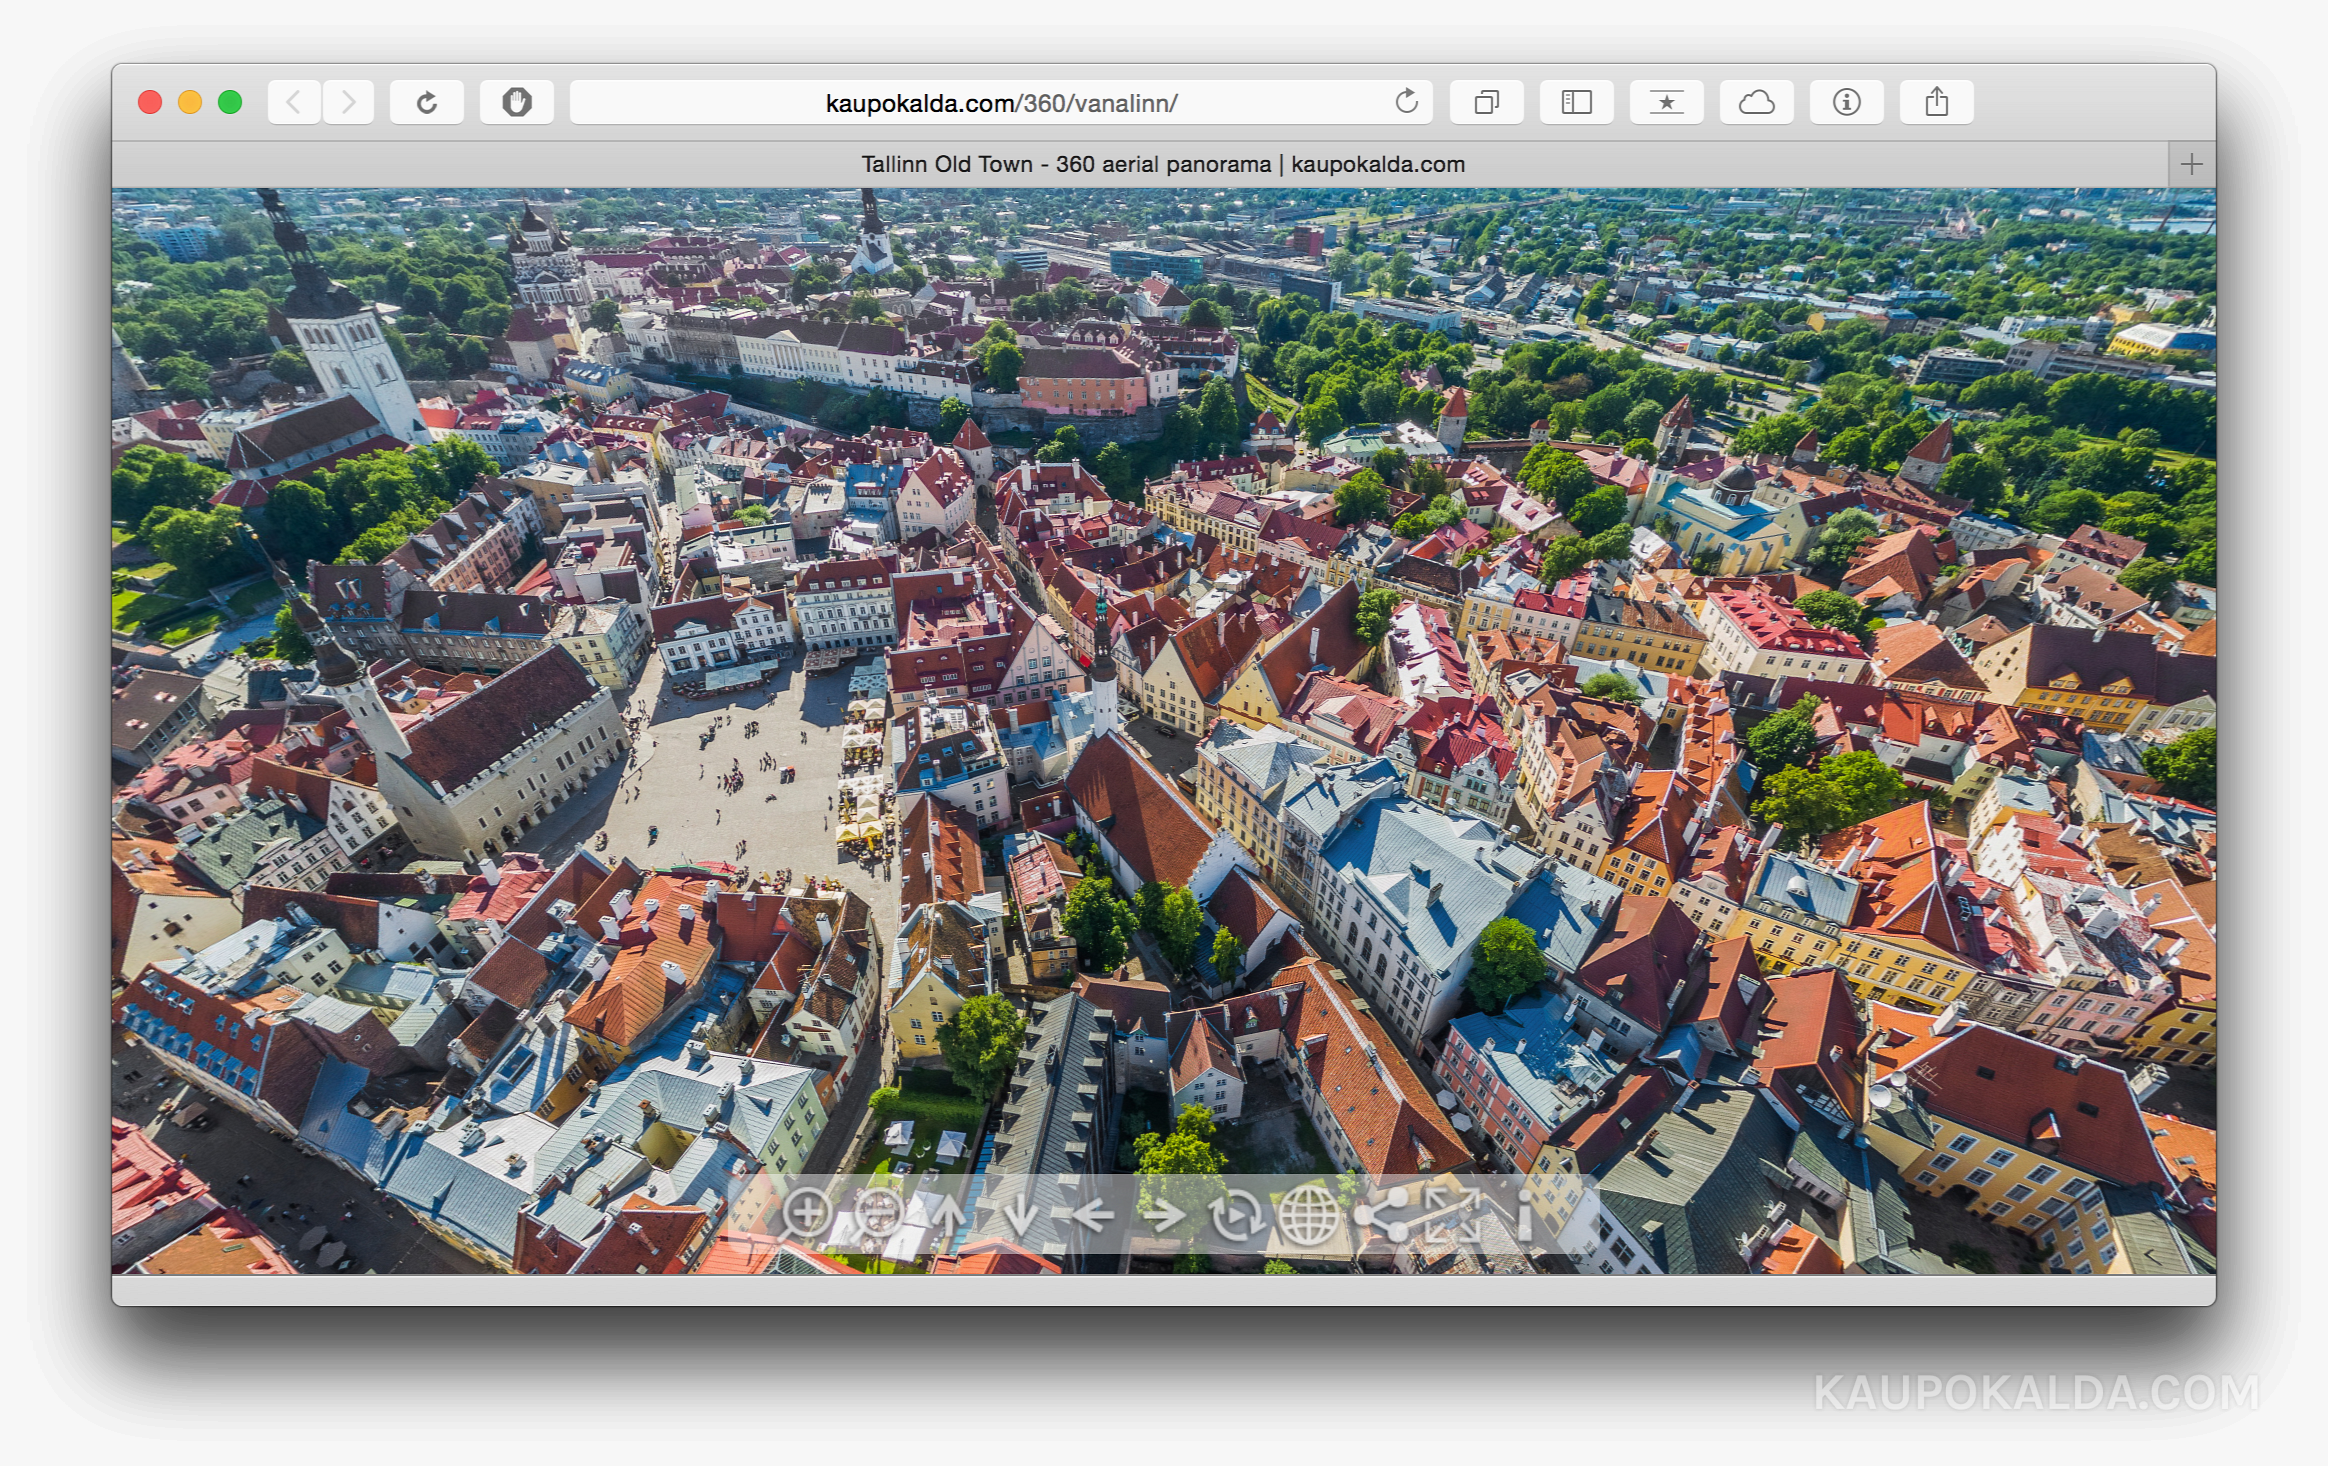The width and height of the screenshot is (2328, 1466).
Task: Open the tab overview icon
Action: (1486, 101)
